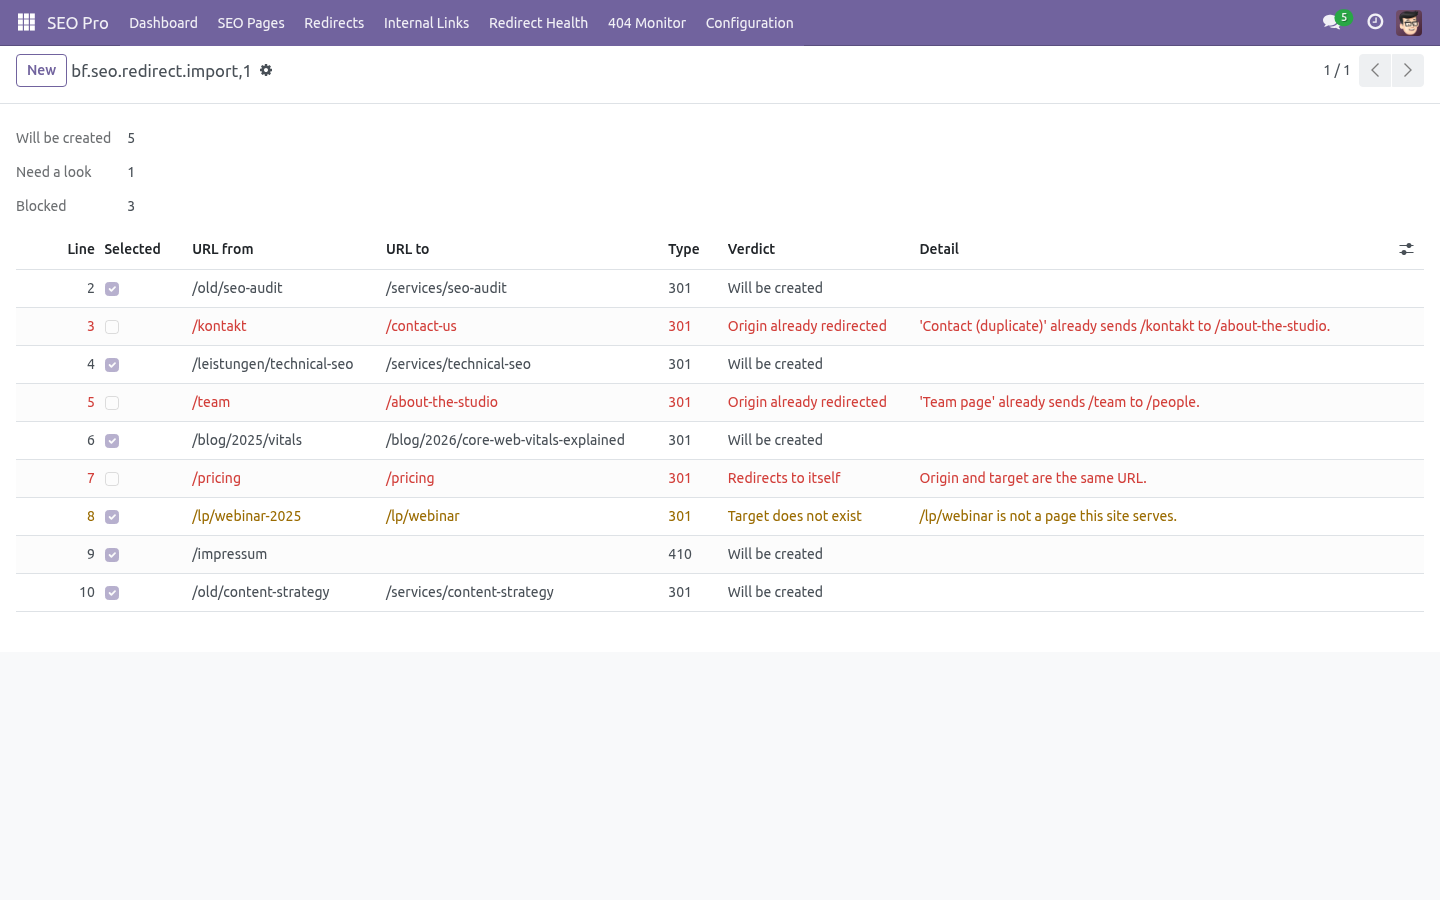The image size is (1440, 900).
Task: Click Origin already redirected verdict for /team
Action: click(807, 402)
